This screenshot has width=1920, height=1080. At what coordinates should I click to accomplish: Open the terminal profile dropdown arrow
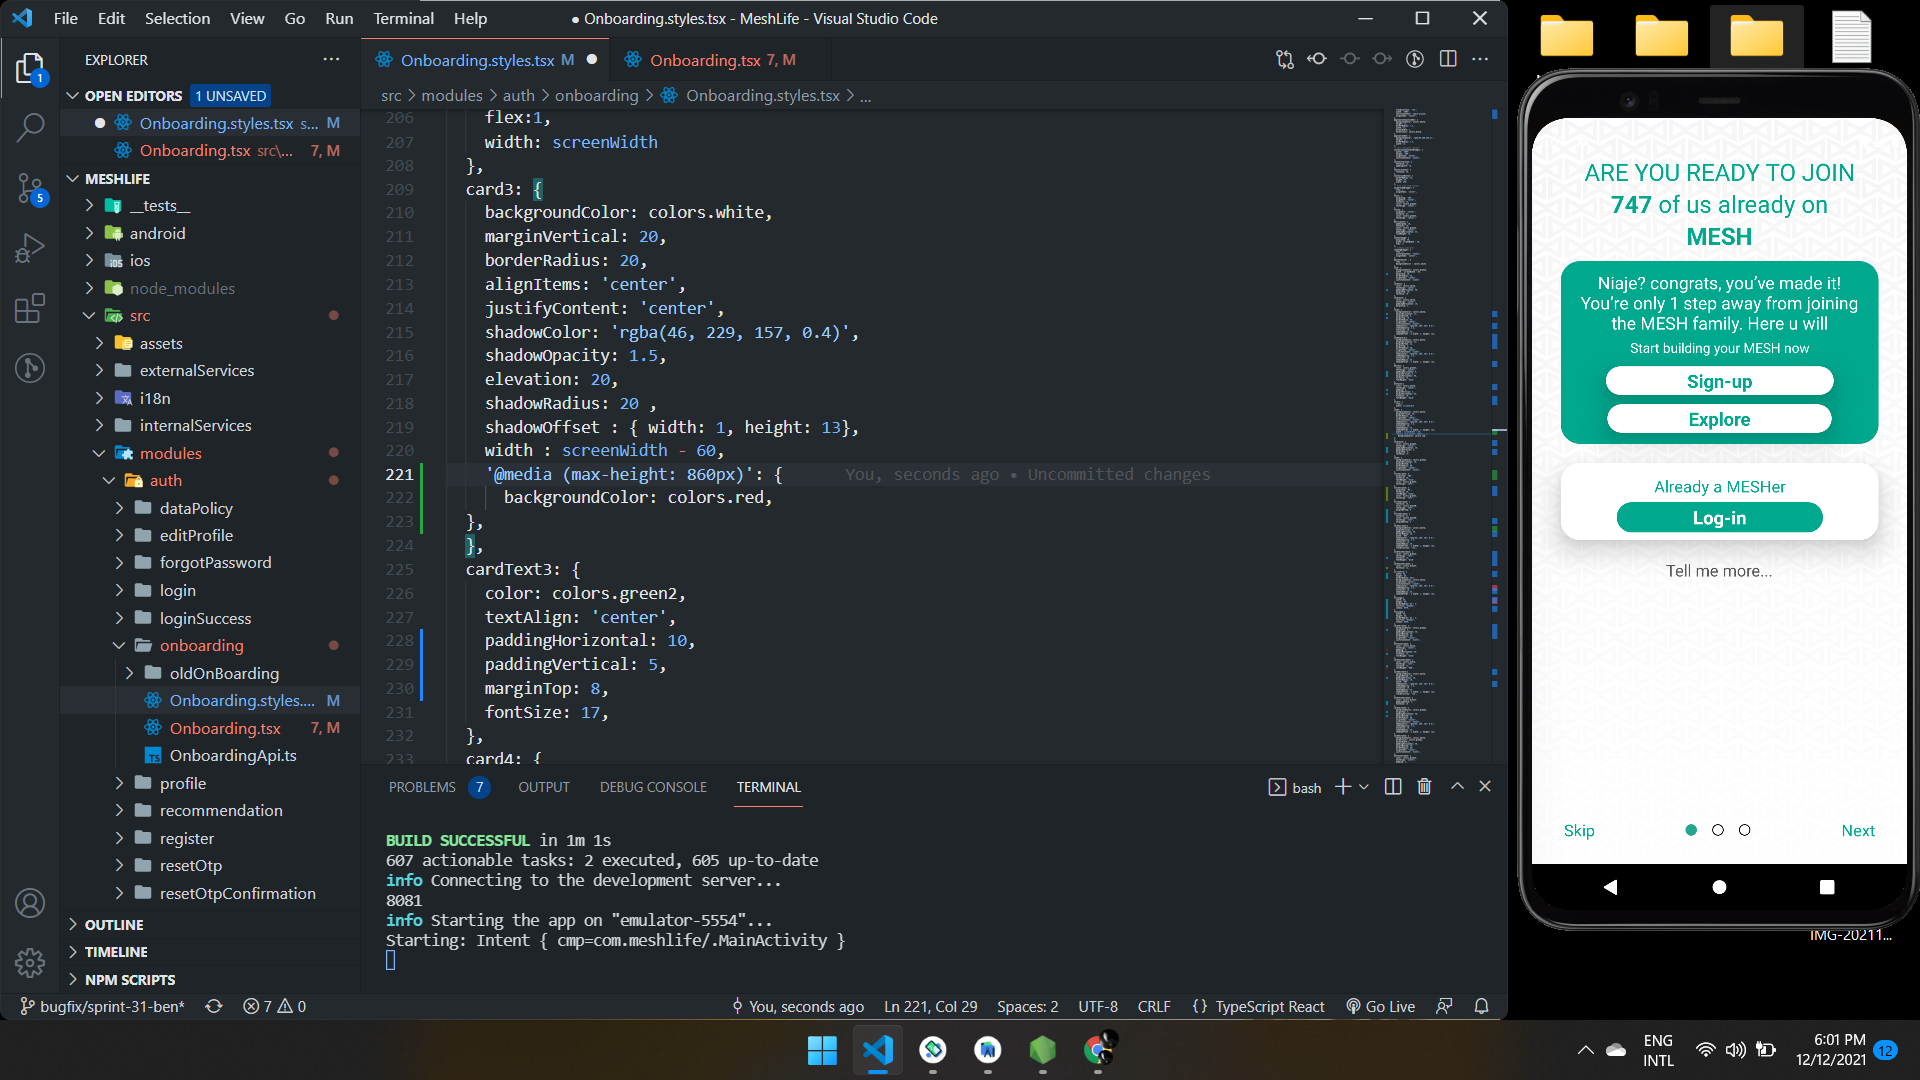[x=1365, y=786]
